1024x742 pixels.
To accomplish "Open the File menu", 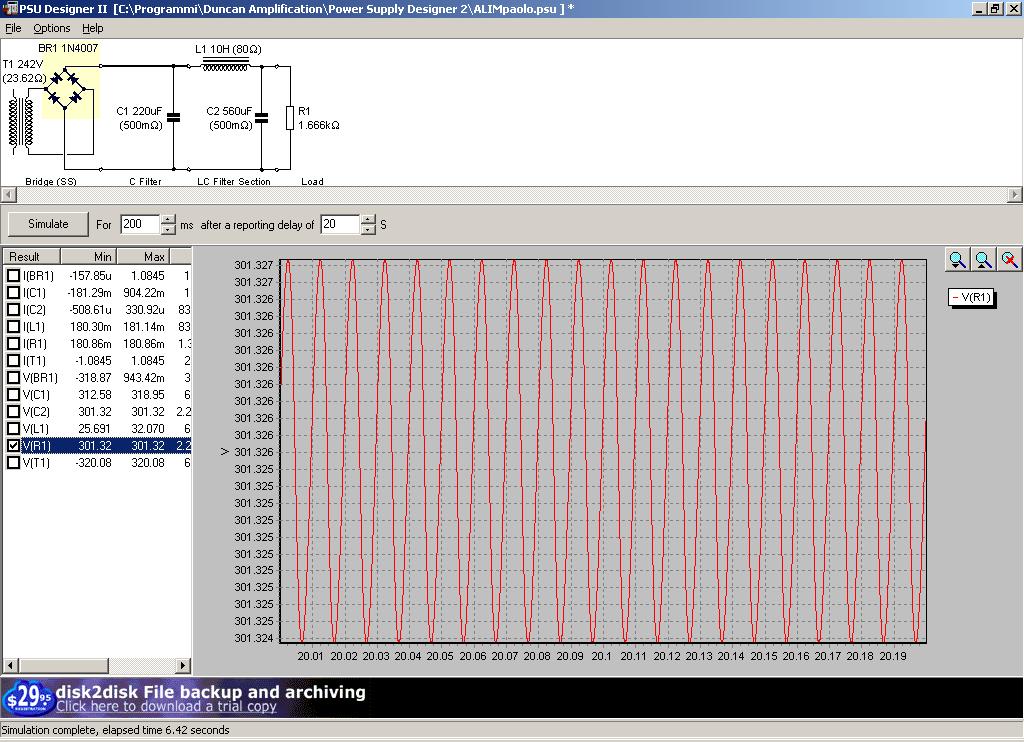I will [13, 28].
